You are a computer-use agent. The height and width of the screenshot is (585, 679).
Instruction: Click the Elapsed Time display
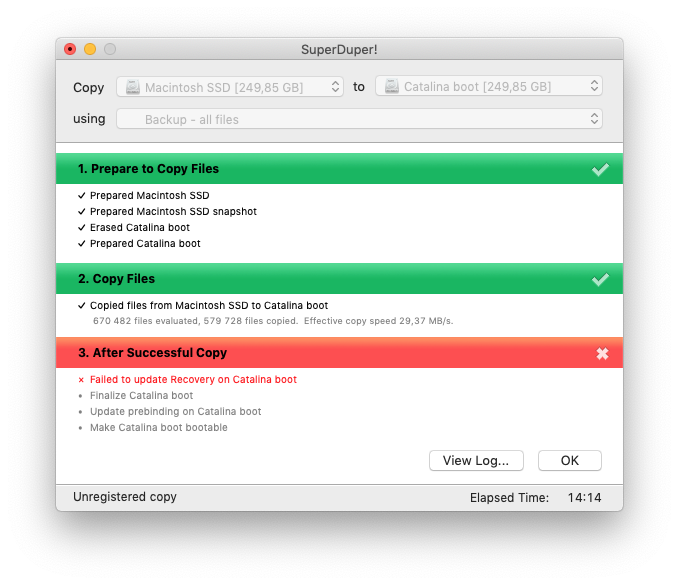coord(536,498)
